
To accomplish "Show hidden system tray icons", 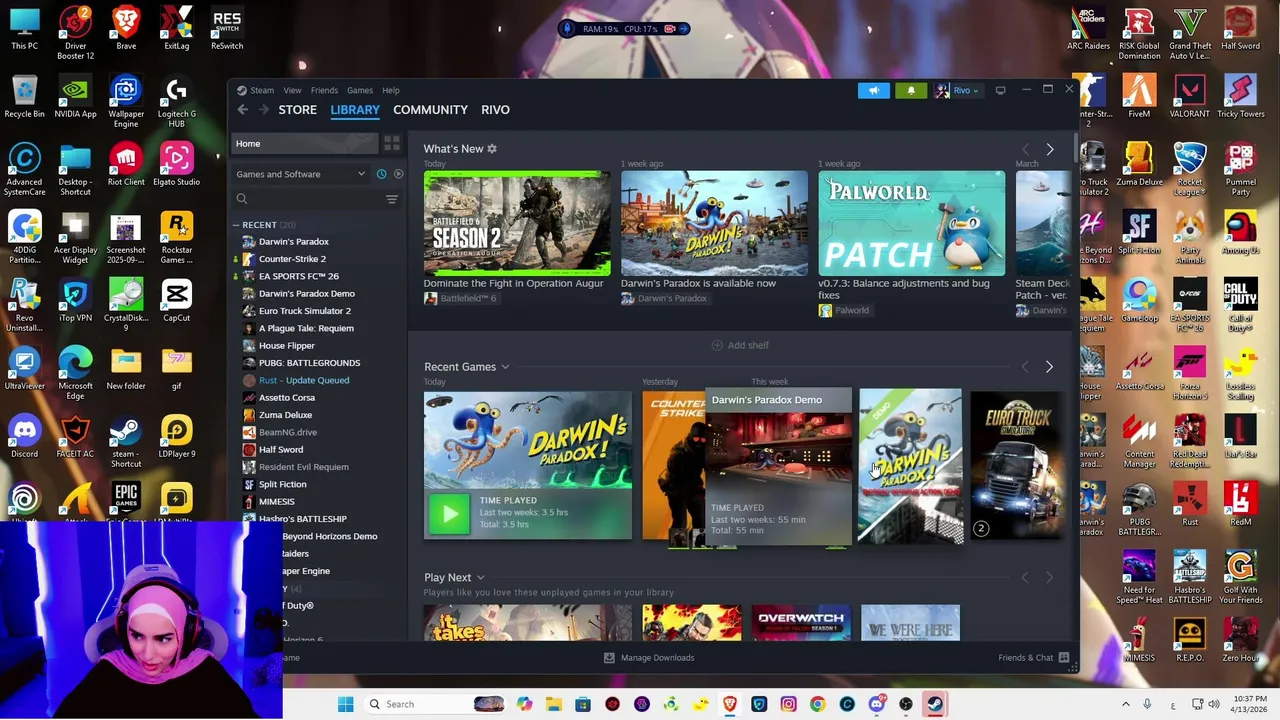I will coord(1125,704).
